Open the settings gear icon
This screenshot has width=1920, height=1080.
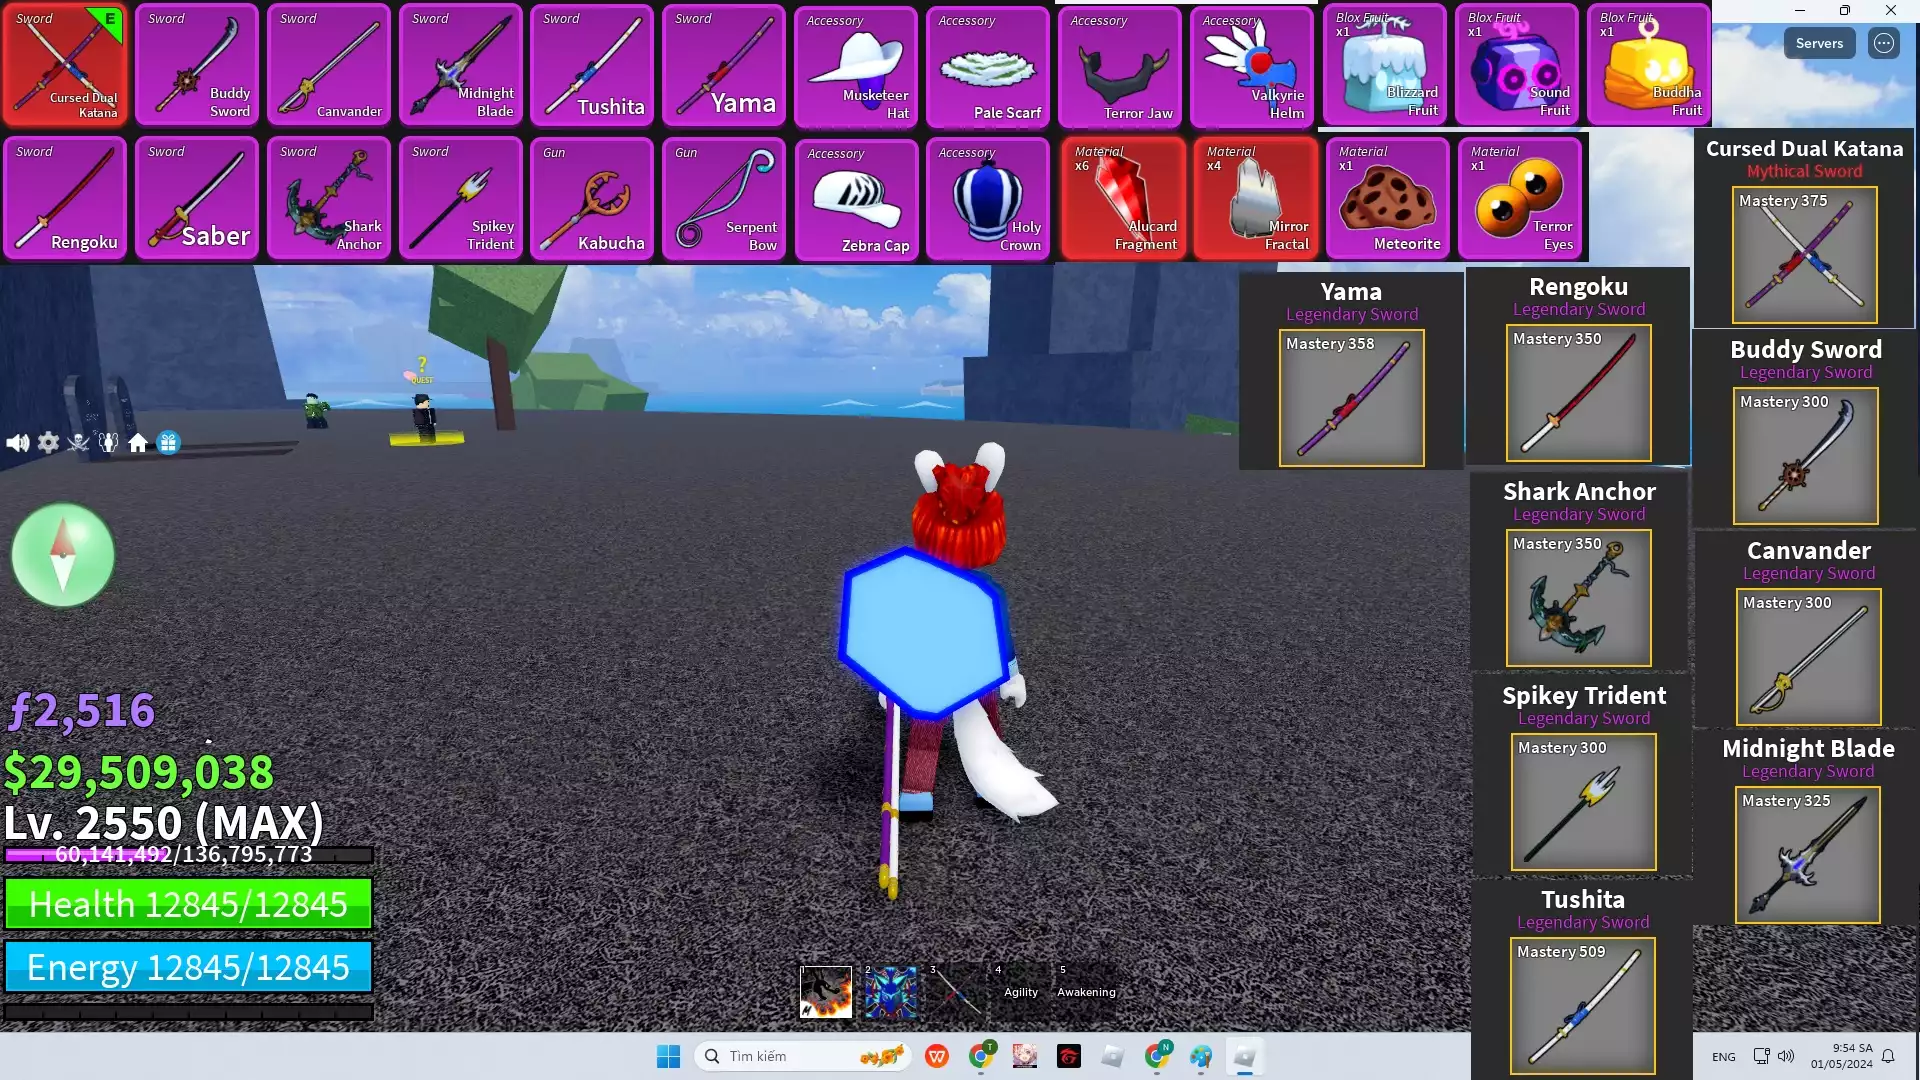pyautogui.click(x=48, y=443)
